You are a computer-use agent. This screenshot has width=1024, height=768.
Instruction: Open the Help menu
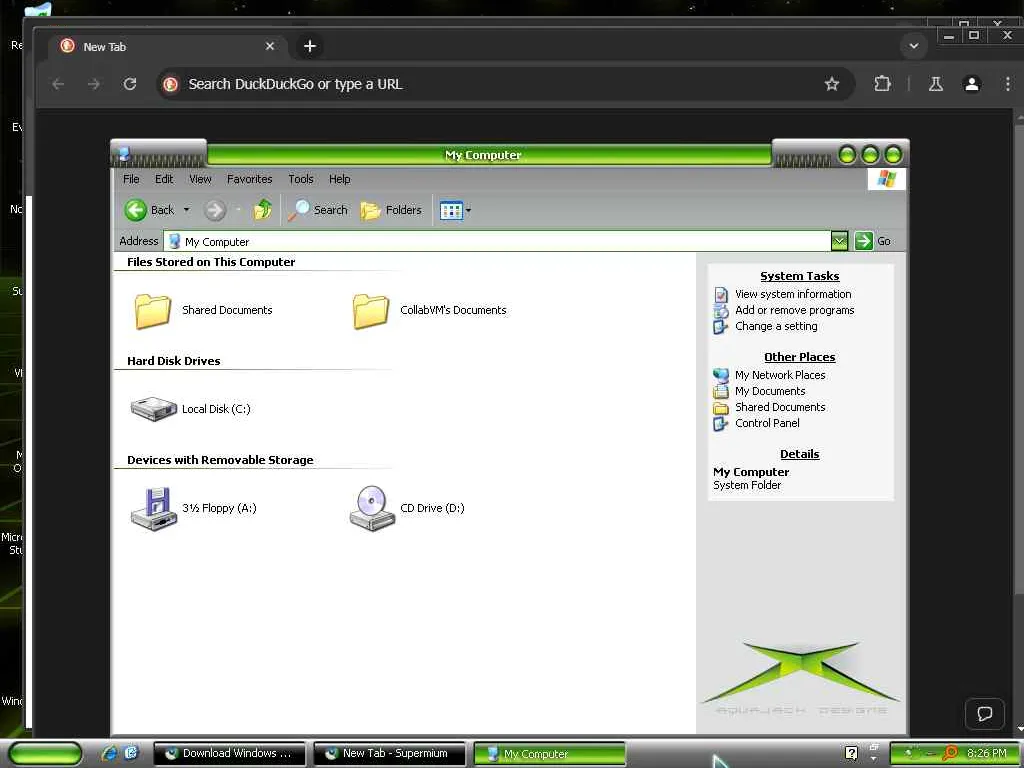point(340,179)
